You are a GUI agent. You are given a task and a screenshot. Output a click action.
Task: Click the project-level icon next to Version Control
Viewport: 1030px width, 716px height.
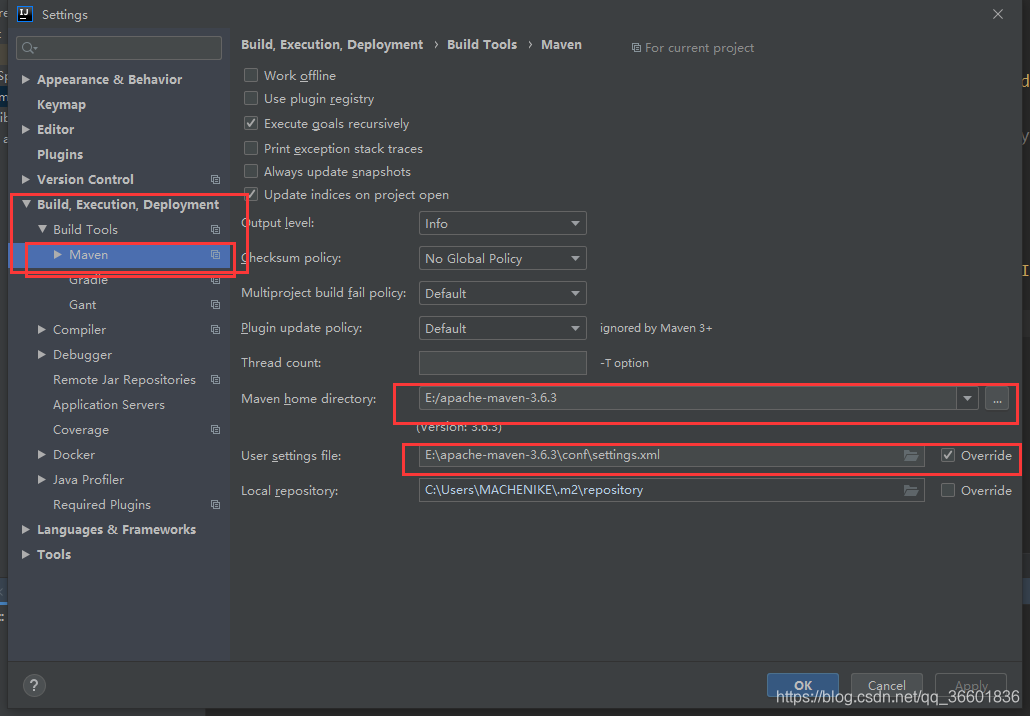tap(215, 179)
